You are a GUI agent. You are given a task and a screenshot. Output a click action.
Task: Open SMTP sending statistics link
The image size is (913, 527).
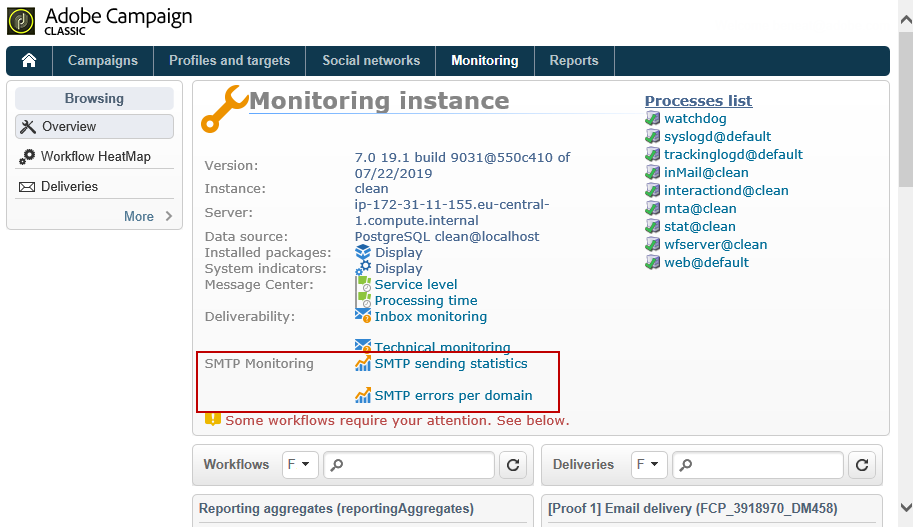[x=451, y=363]
